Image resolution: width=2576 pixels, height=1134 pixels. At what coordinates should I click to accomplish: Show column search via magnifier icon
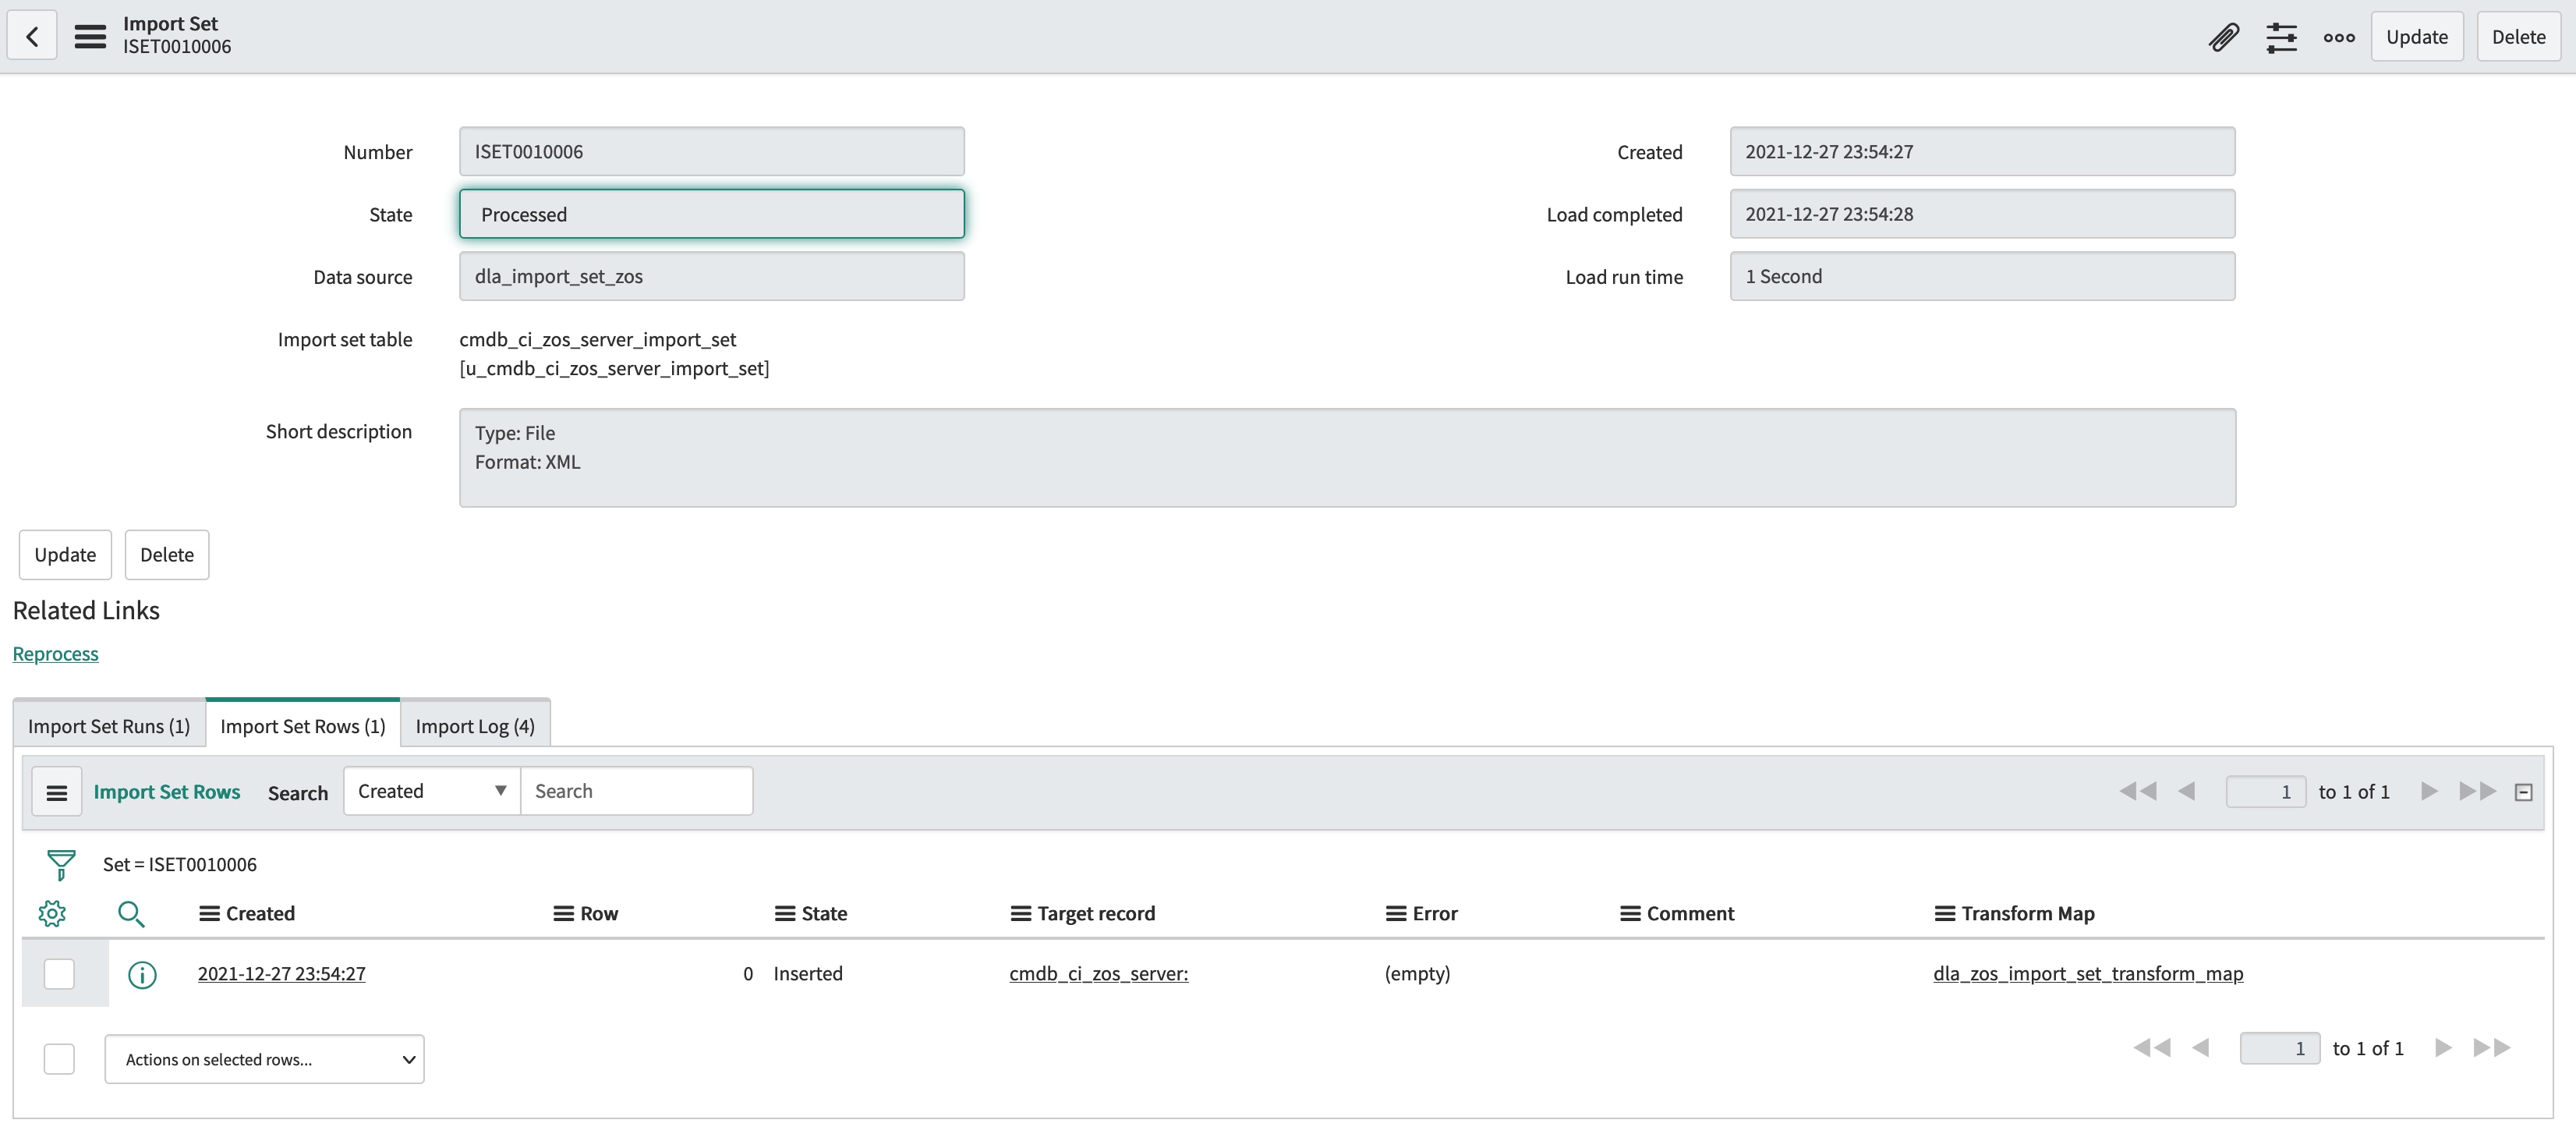click(131, 913)
